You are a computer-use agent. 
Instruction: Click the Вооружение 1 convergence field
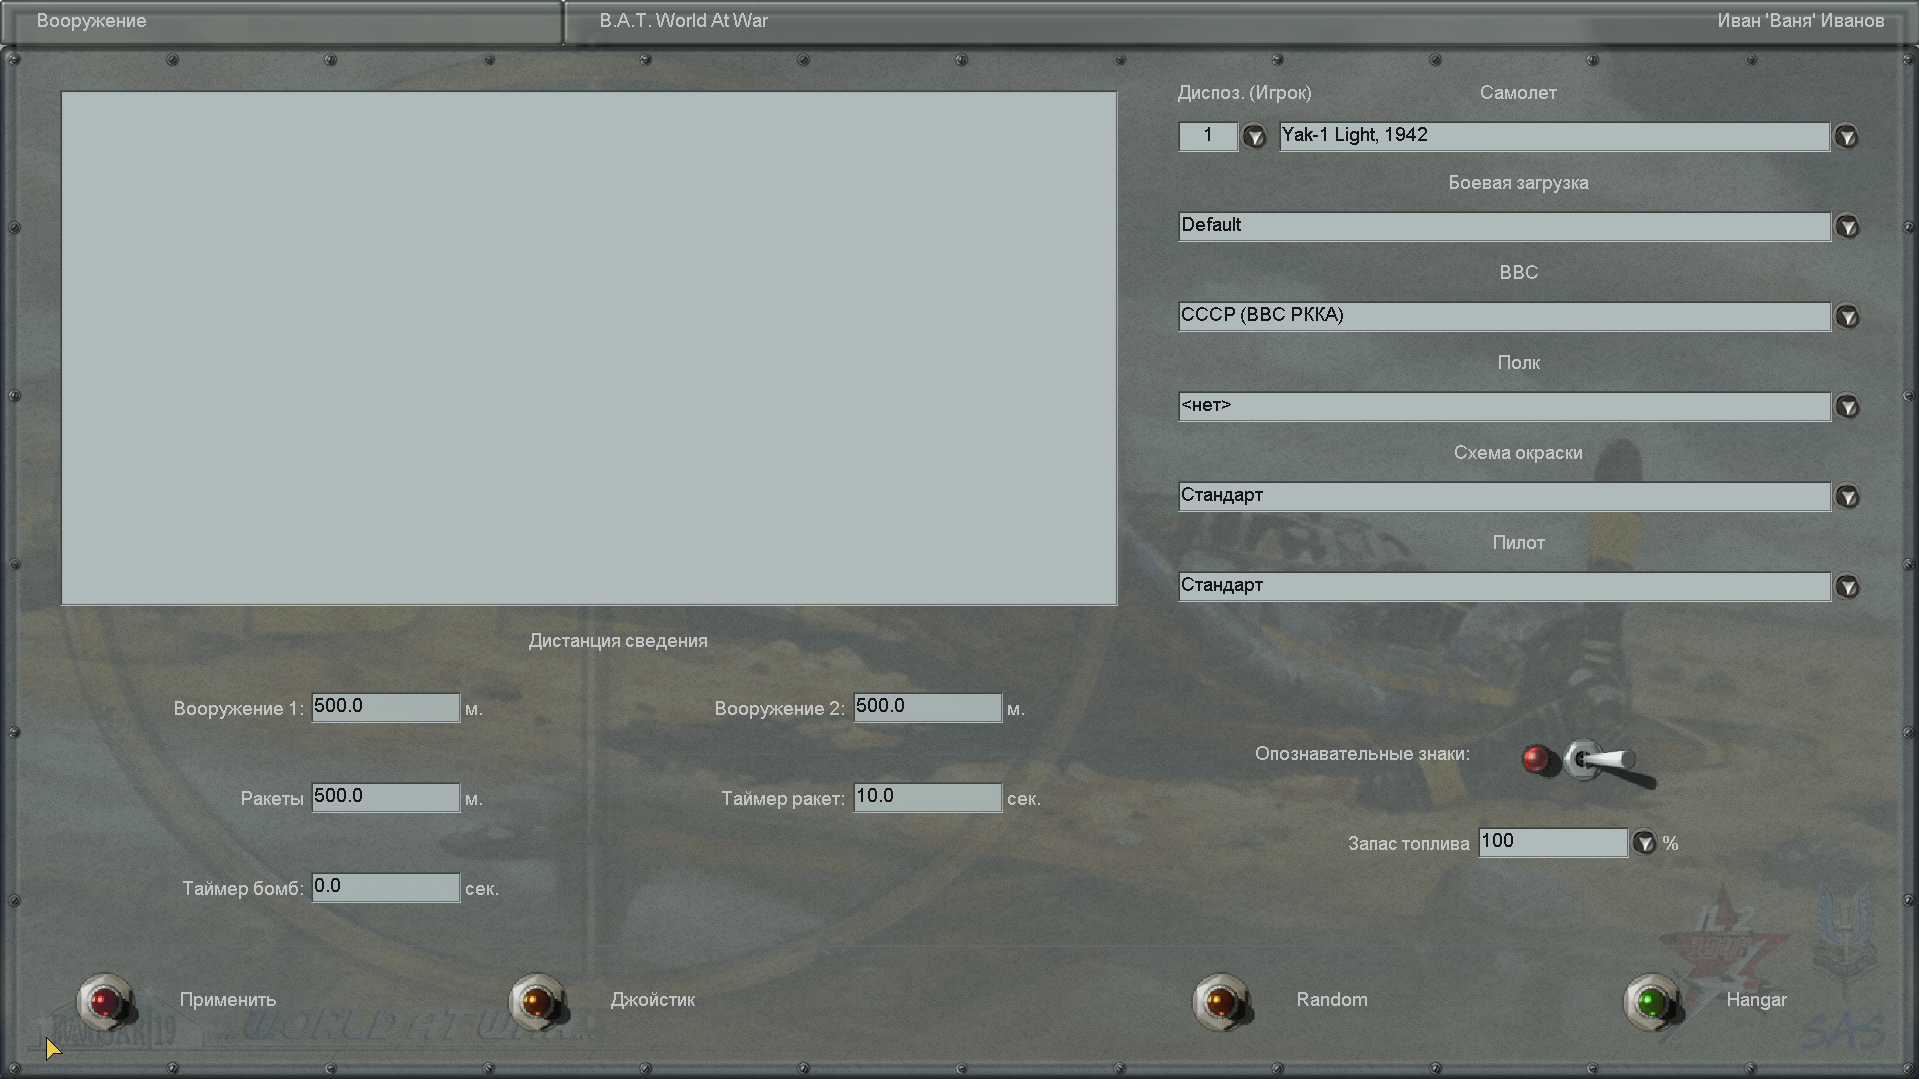click(386, 707)
